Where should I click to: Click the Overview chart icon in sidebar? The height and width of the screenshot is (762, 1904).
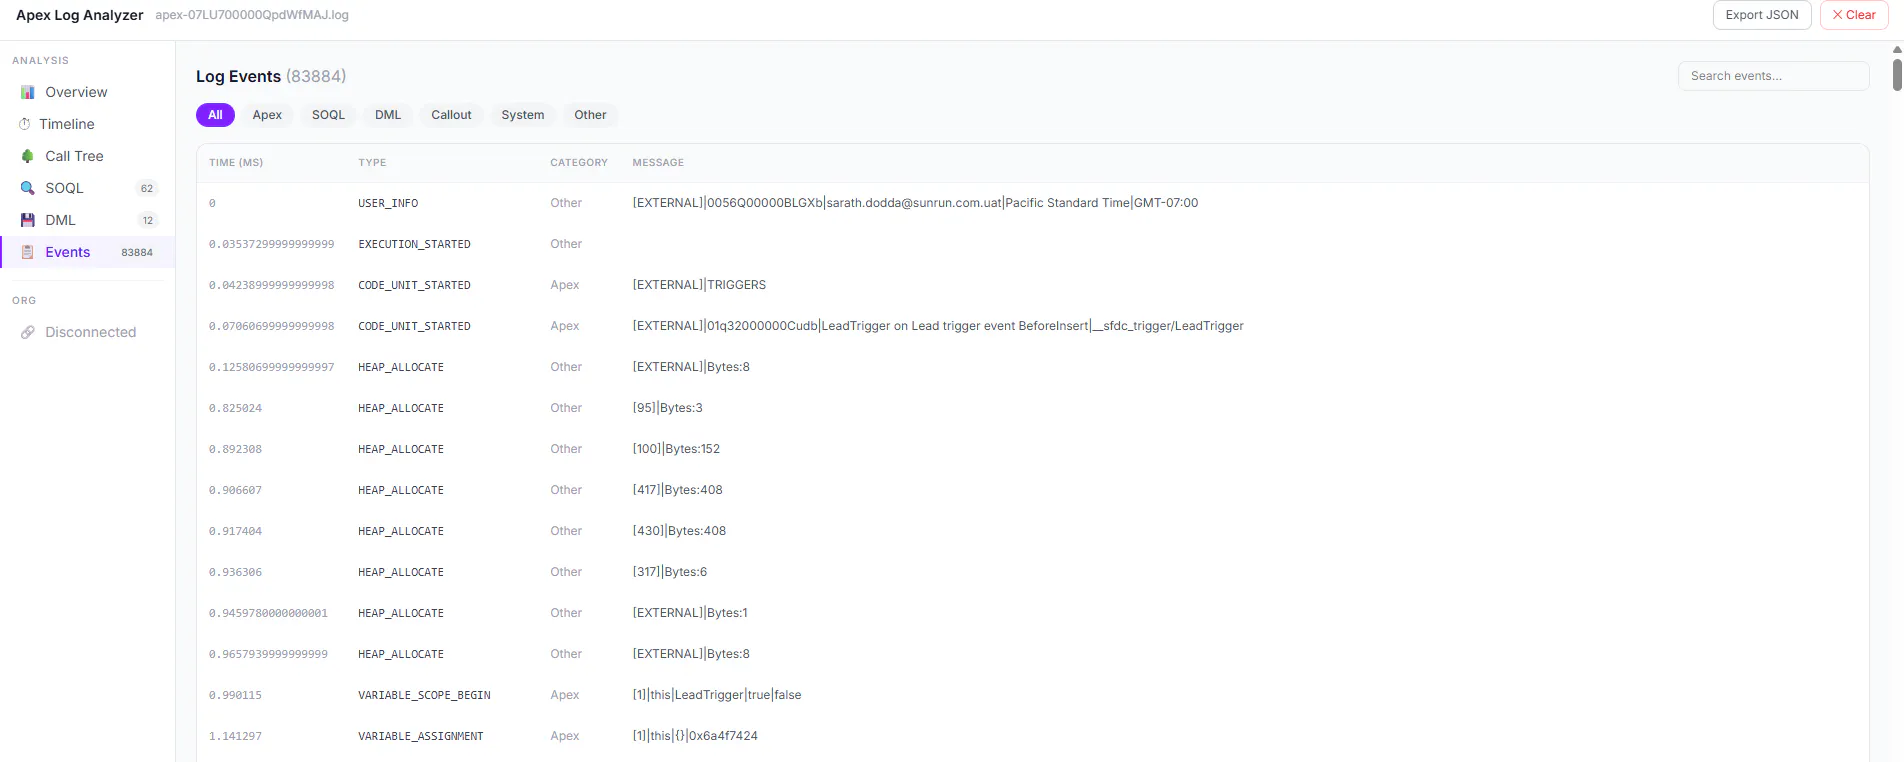28,92
